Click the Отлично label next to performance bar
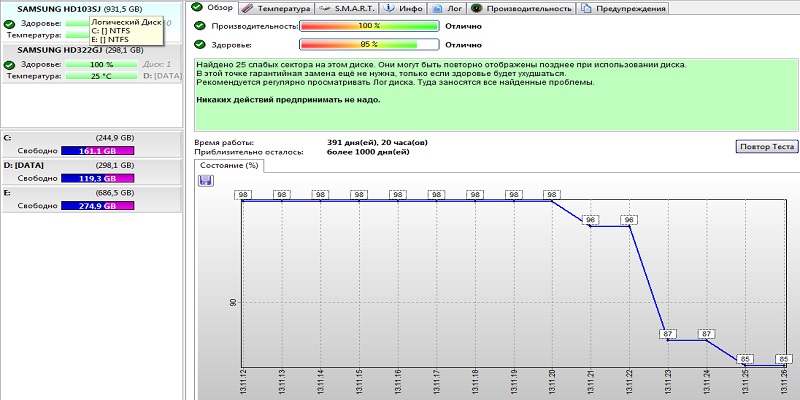The image size is (800, 400). 463,26
